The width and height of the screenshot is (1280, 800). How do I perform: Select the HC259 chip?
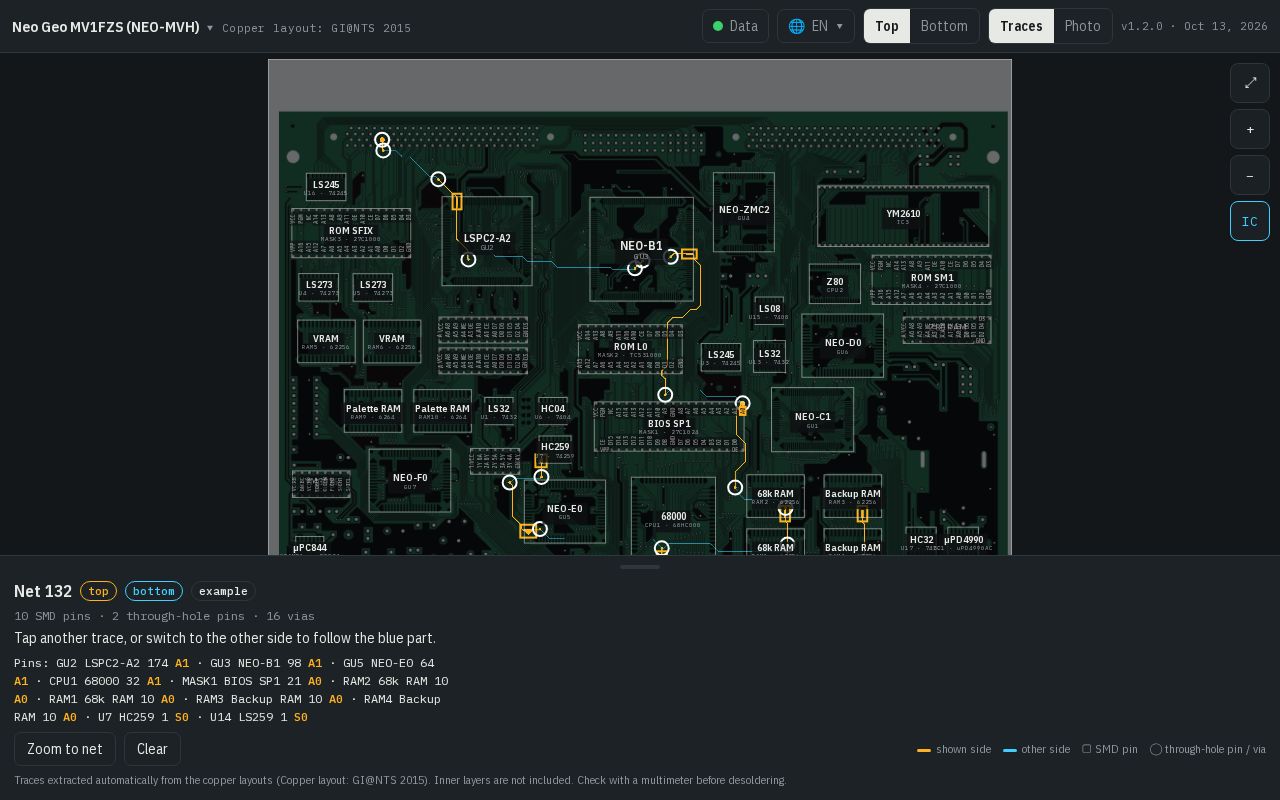(x=555, y=450)
